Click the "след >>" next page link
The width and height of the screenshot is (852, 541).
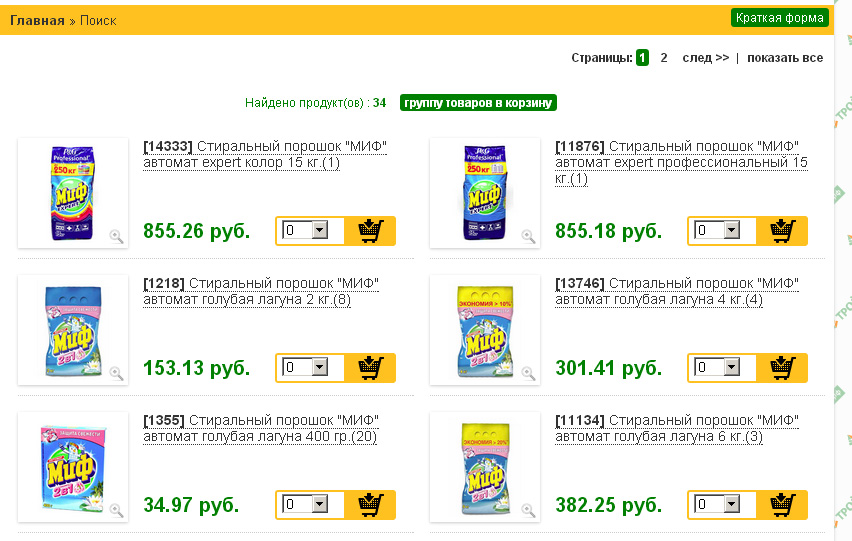[x=706, y=58]
